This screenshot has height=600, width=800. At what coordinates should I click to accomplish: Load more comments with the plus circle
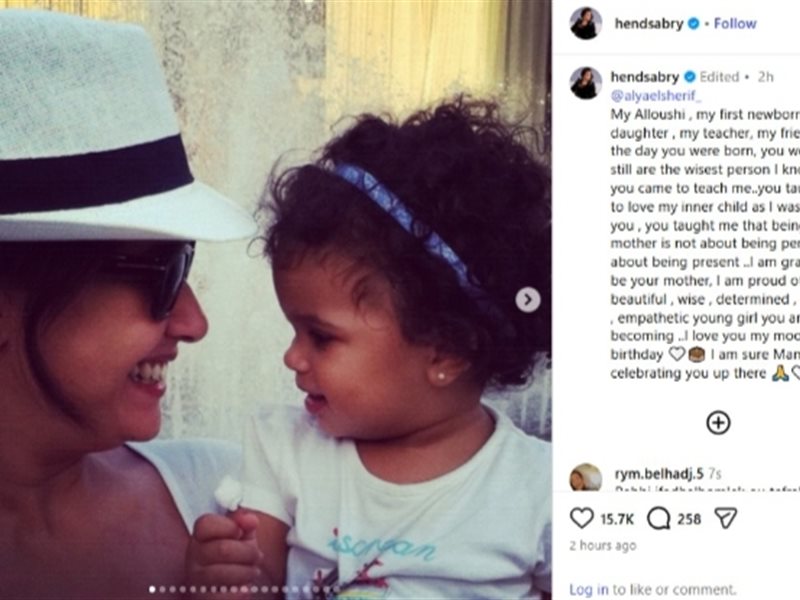pyautogui.click(x=718, y=422)
